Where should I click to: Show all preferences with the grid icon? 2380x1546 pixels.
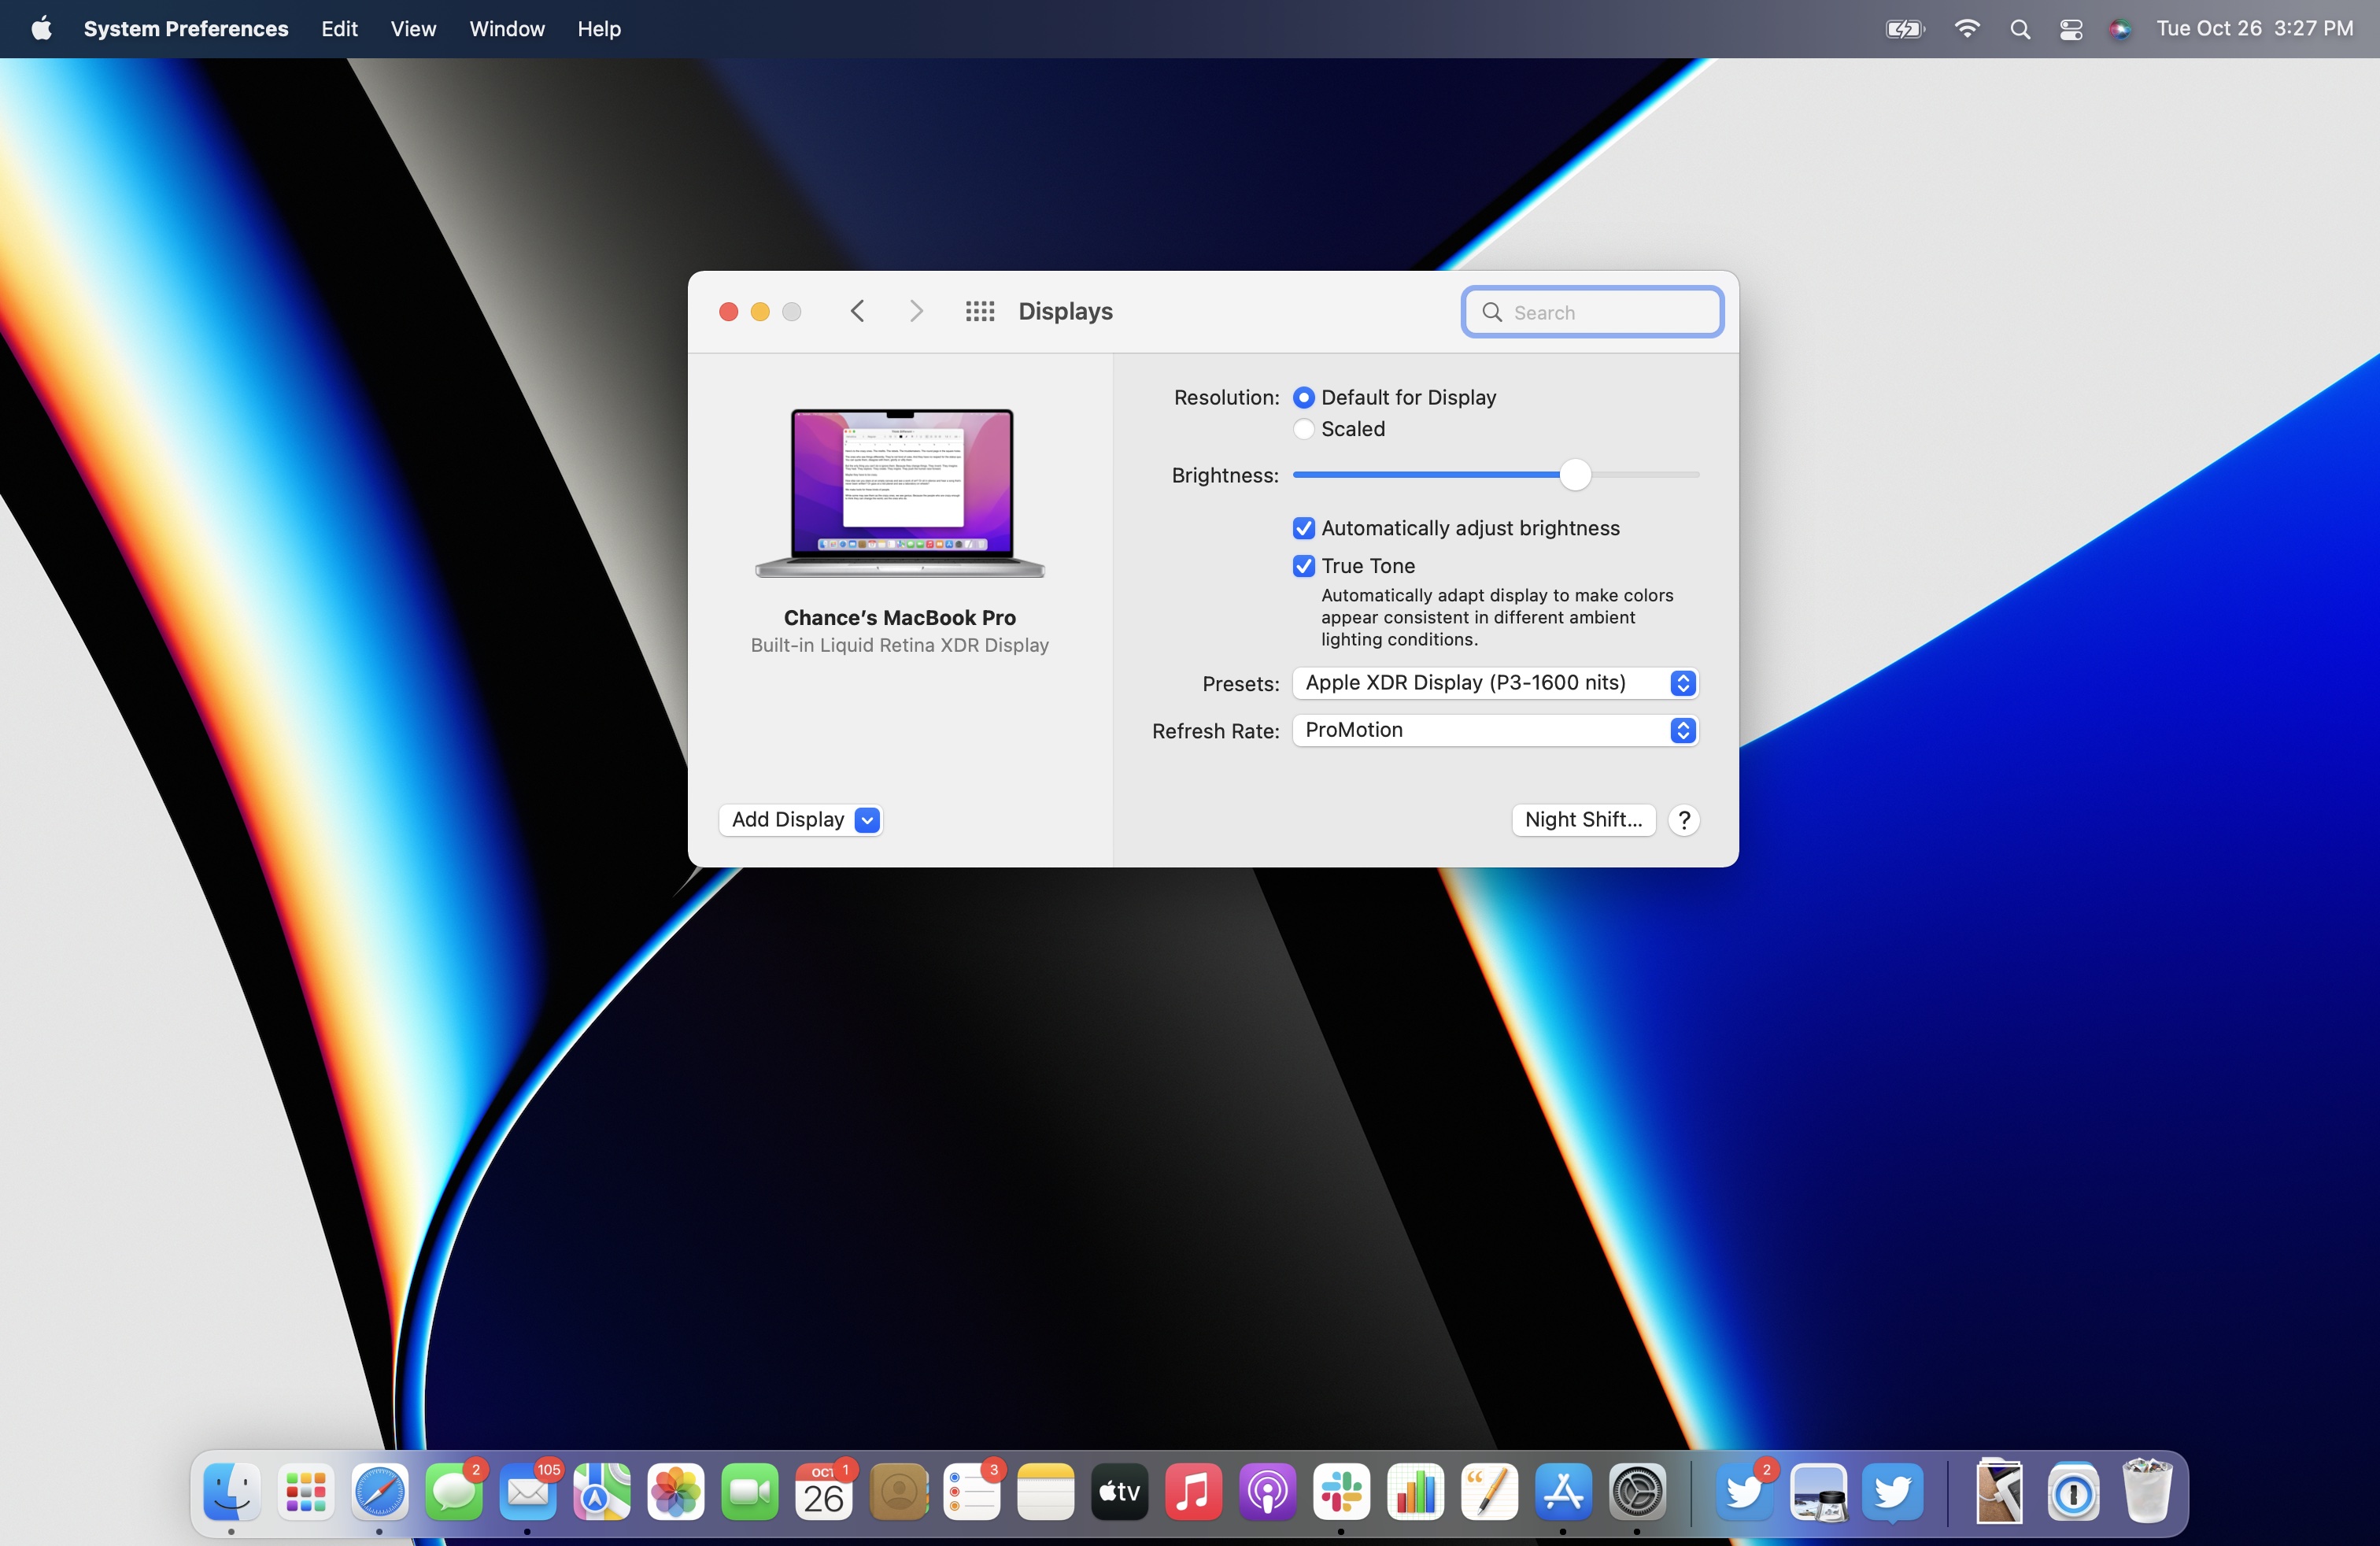[x=980, y=311]
